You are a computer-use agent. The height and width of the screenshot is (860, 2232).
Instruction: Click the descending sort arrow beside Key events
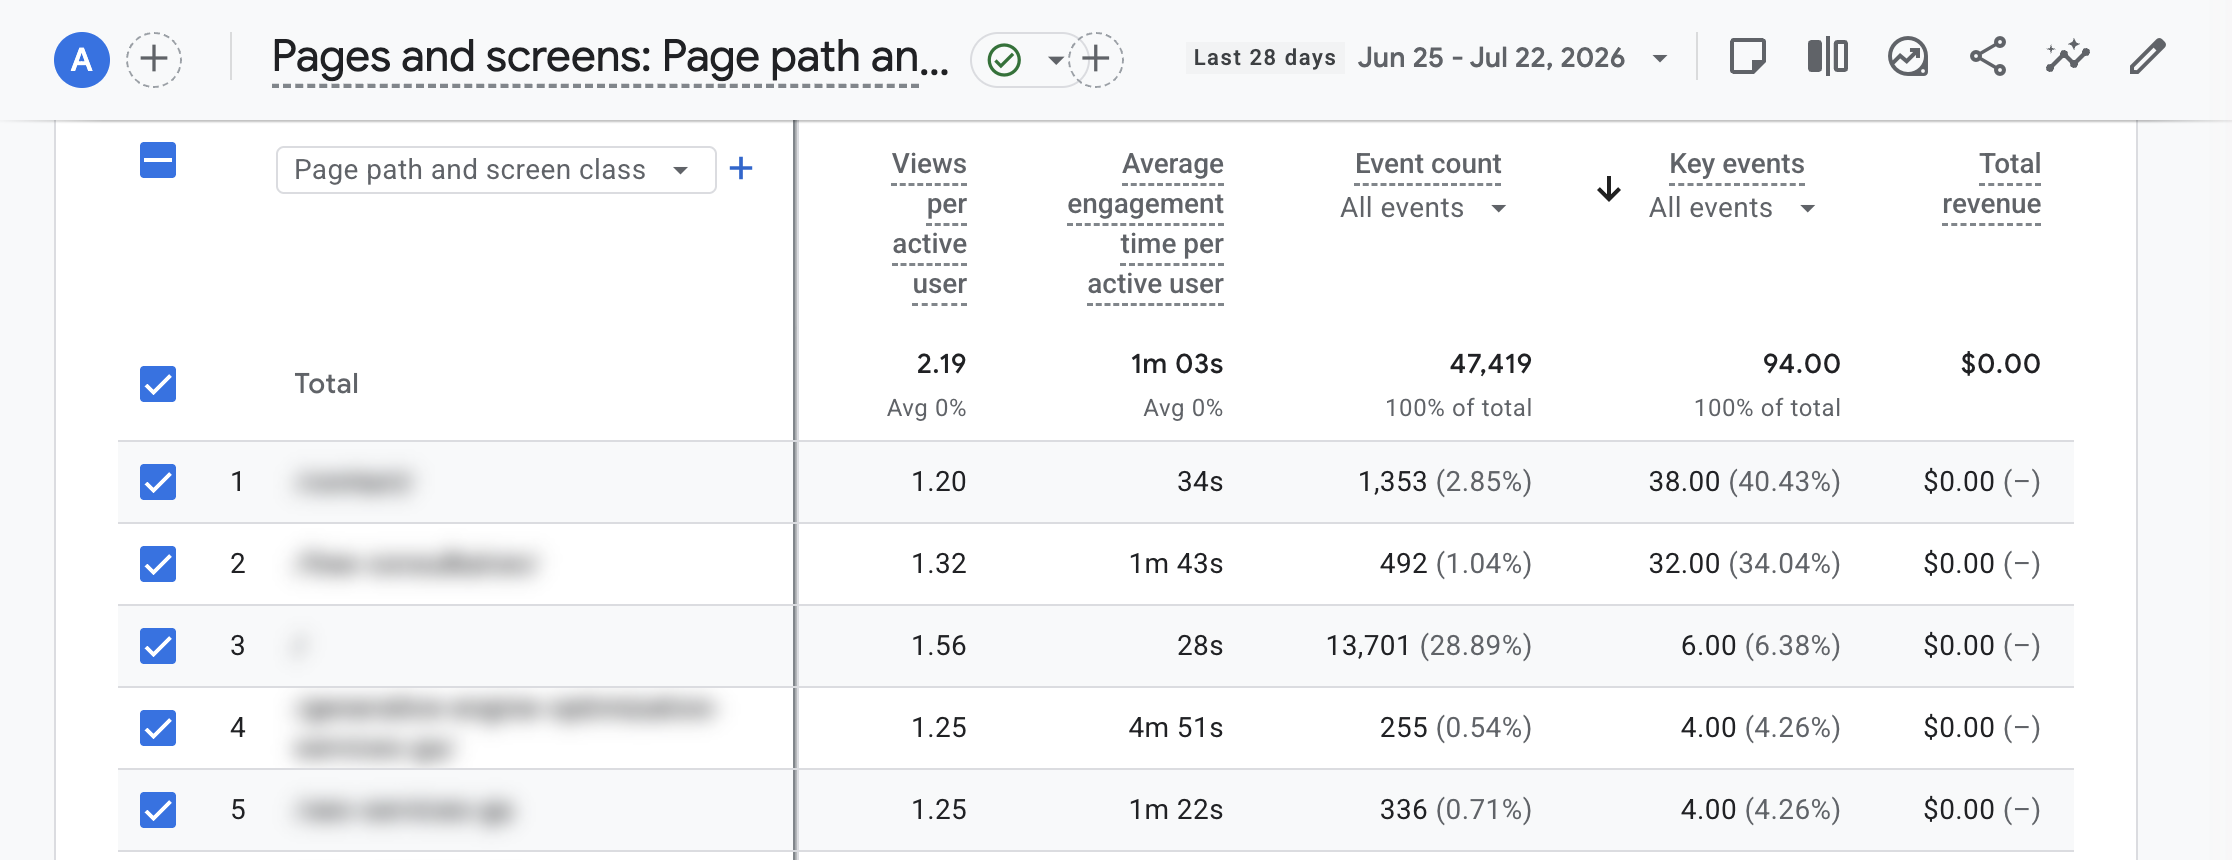coord(1609,188)
